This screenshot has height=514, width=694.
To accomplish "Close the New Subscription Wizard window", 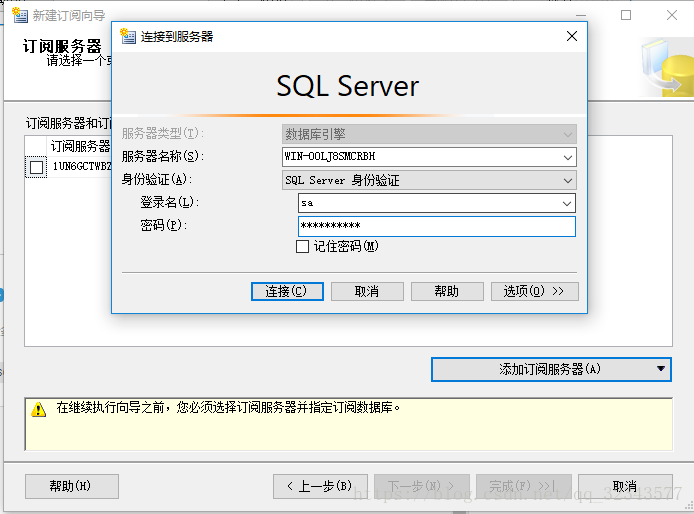I will point(672,15).
